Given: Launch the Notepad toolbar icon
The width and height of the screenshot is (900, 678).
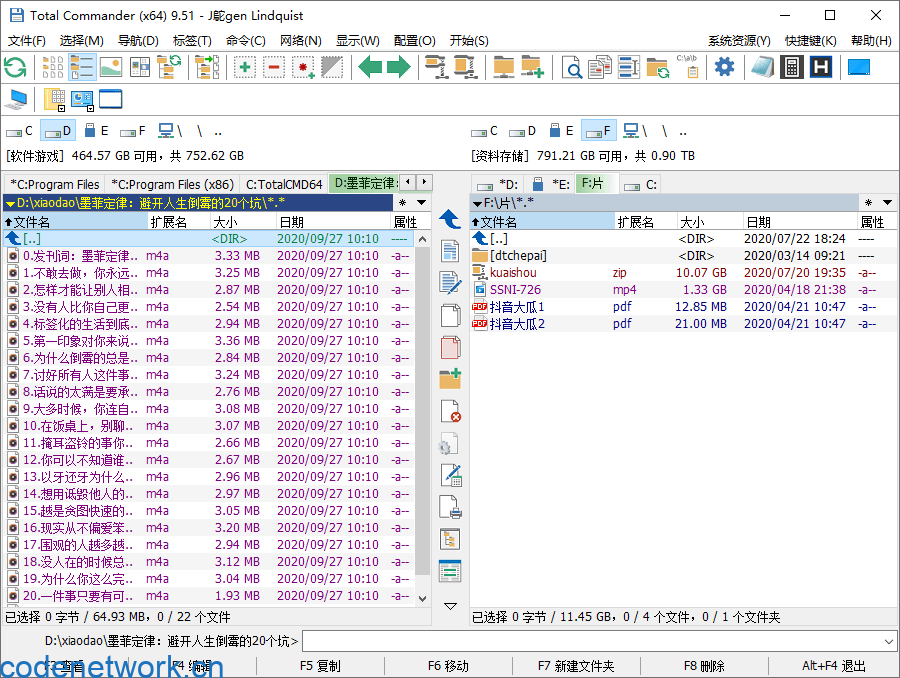Looking at the screenshot, I should click(763, 67).
